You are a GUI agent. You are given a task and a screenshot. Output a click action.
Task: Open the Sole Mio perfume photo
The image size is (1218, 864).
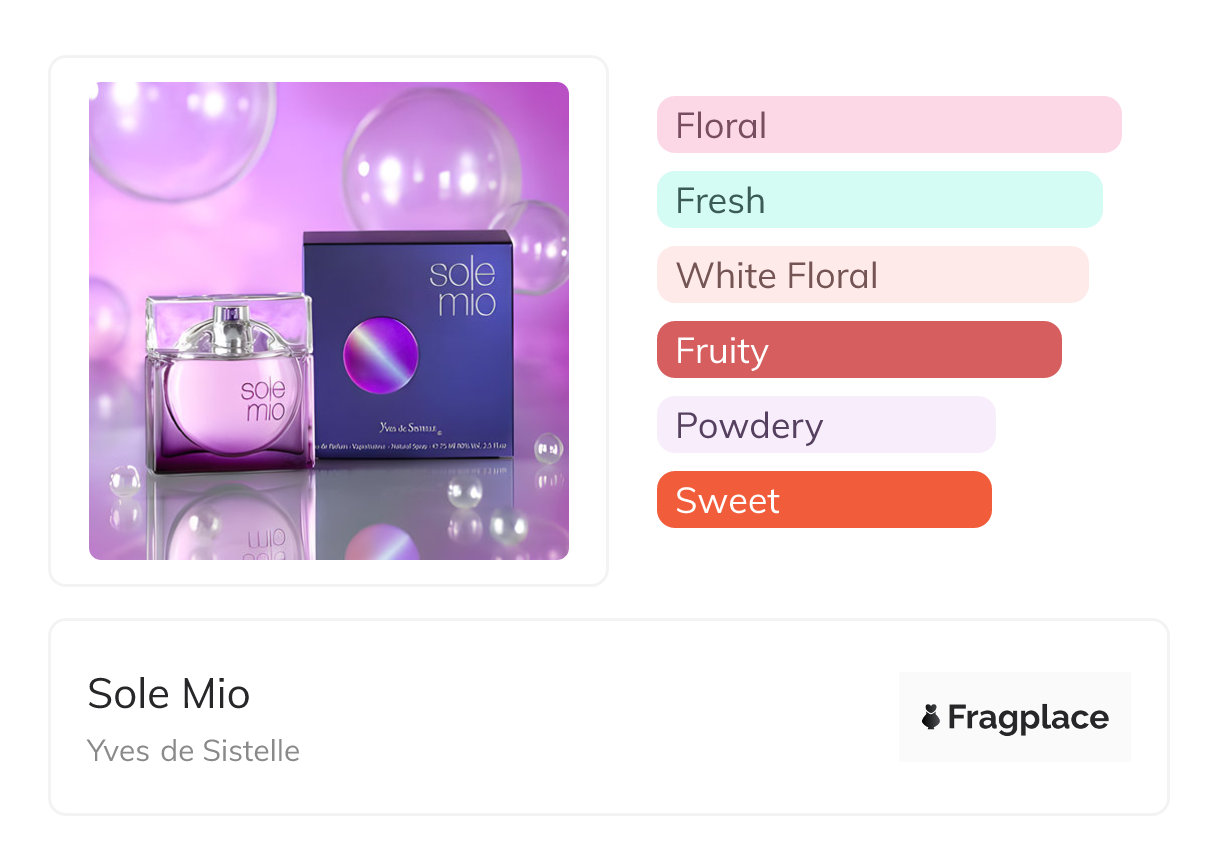pos(328,320)
